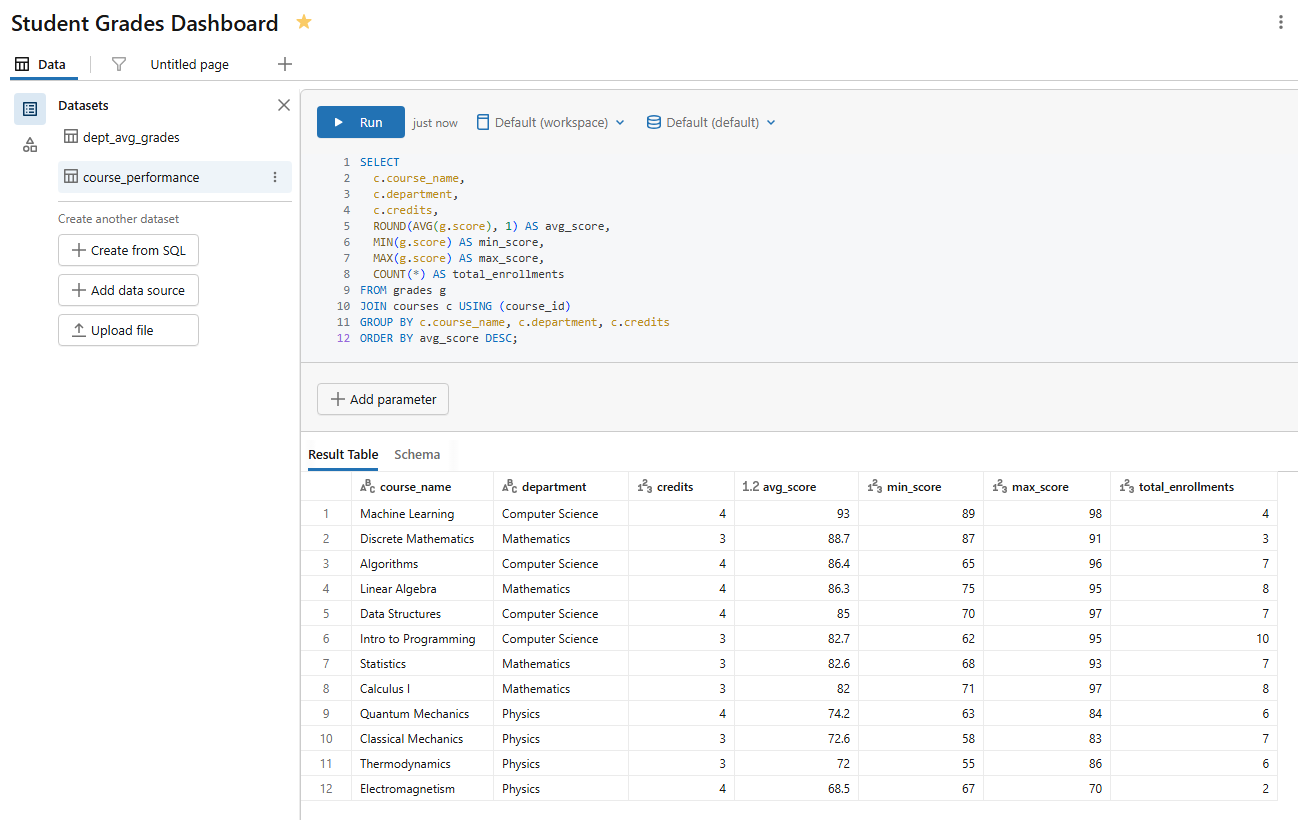Image resolution: width=1298 pixels, height=820 pixels.
Task: Click into the SQL editor on the SELECT line
Action: tap(380, 162)
